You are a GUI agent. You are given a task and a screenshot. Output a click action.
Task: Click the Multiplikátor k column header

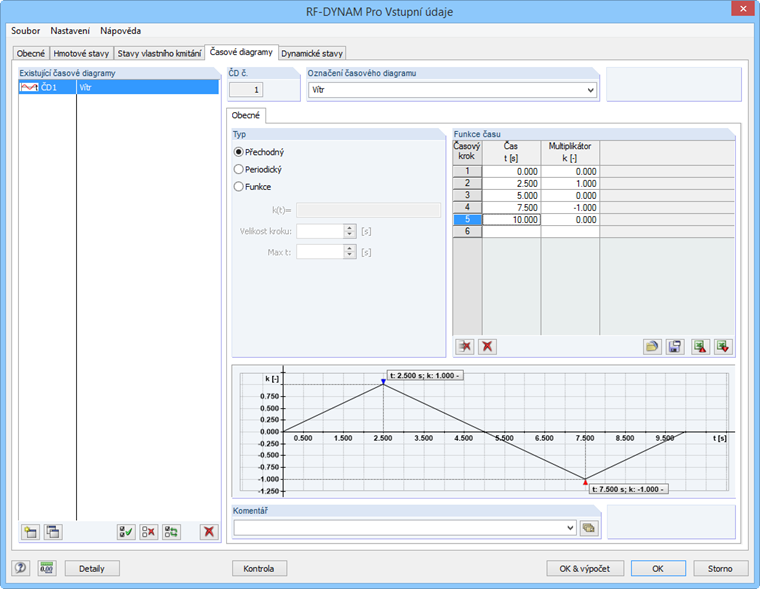tap(570, 152)
